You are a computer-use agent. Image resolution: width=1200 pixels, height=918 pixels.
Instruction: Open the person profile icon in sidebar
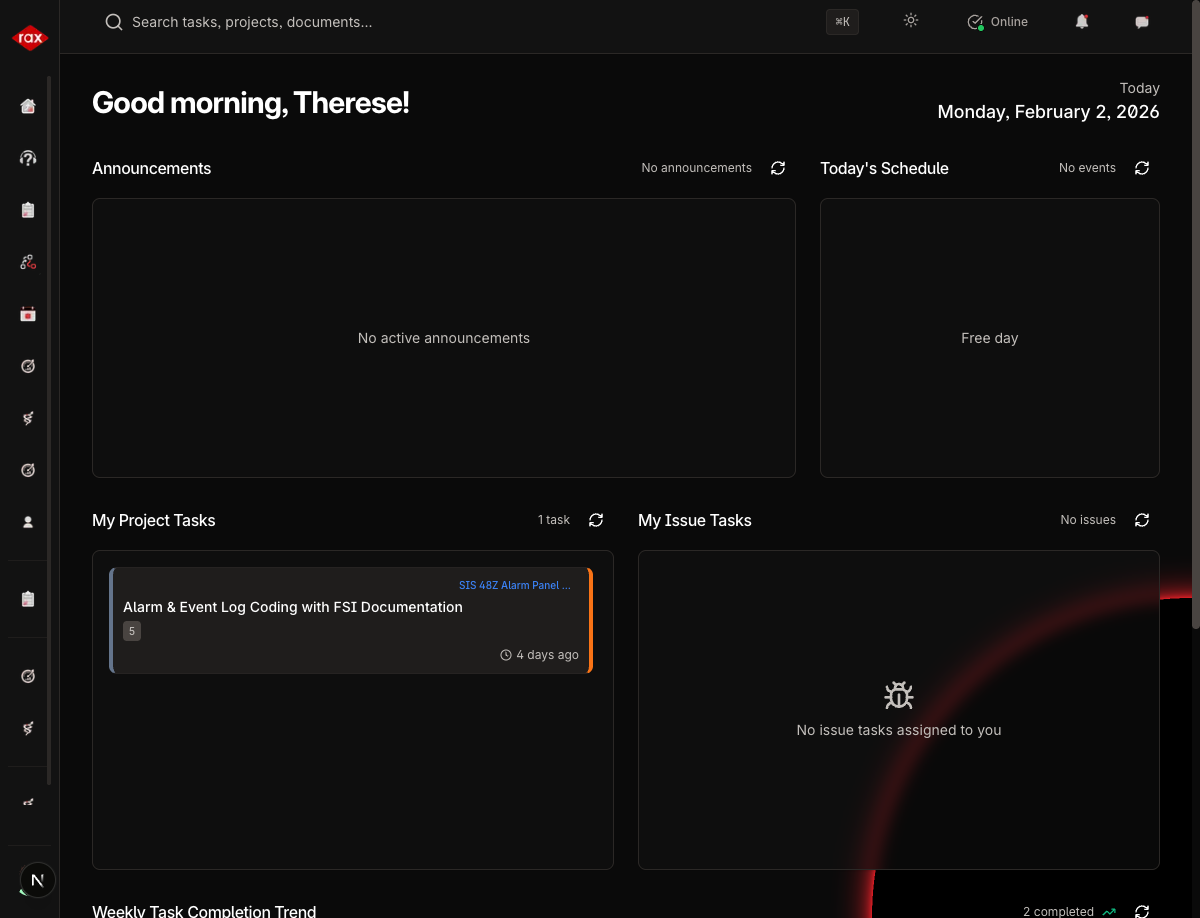pos(28,522)
